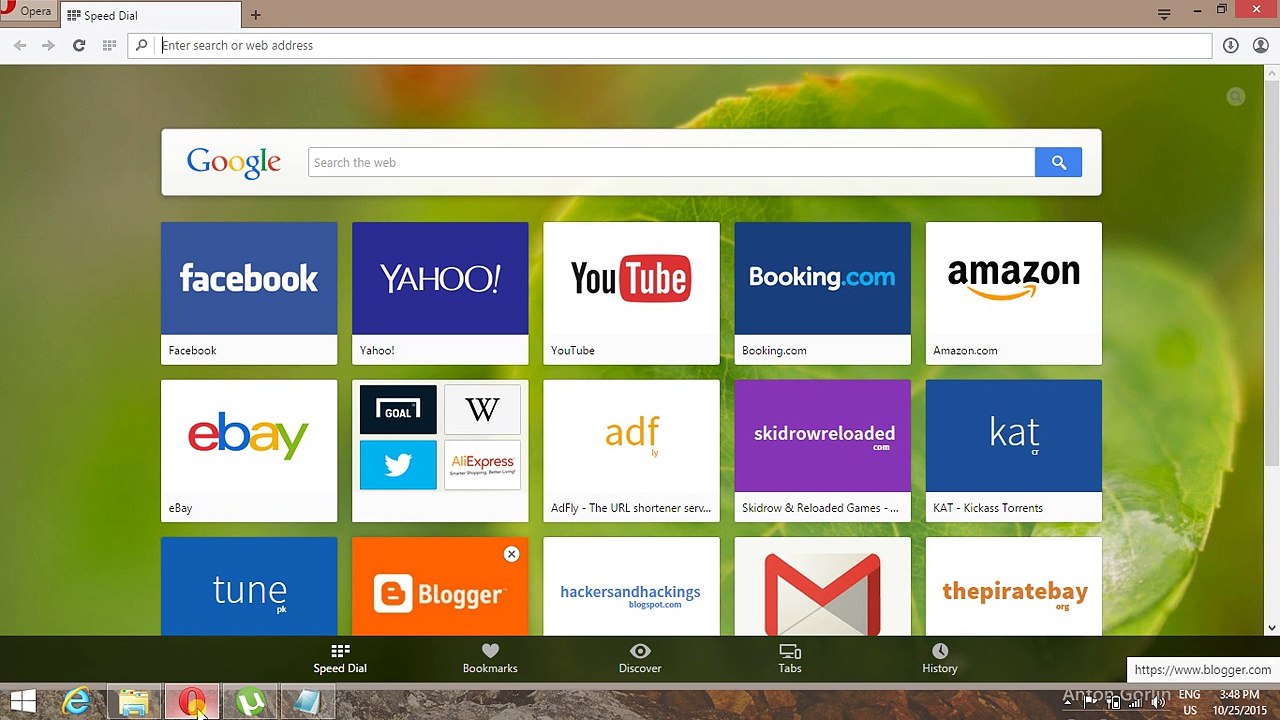
Task: Open the speed dial folder containing Twitter
Action: (440, 450)
